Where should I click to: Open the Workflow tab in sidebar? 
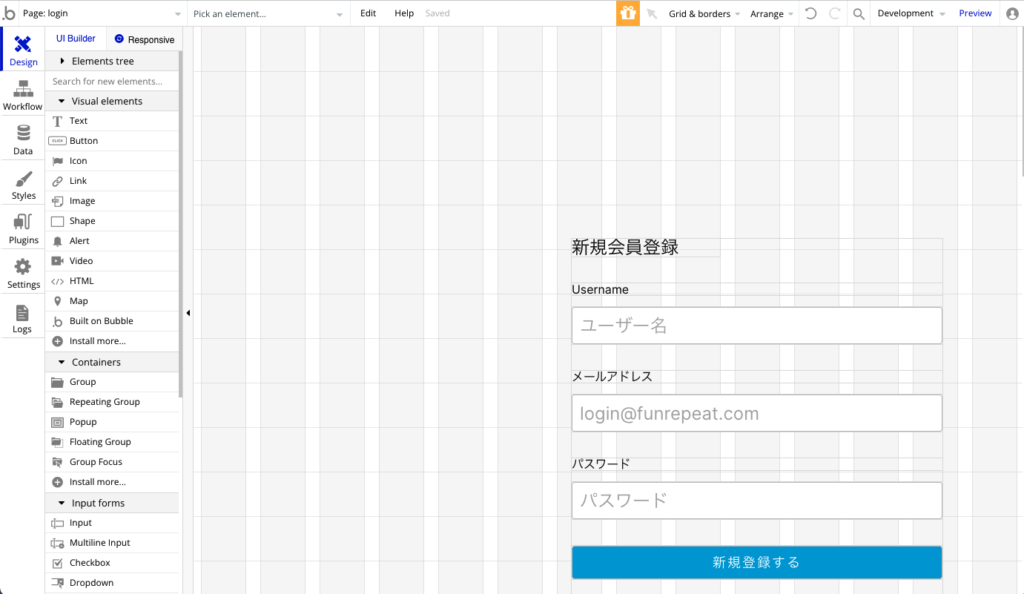click(23, 95)
